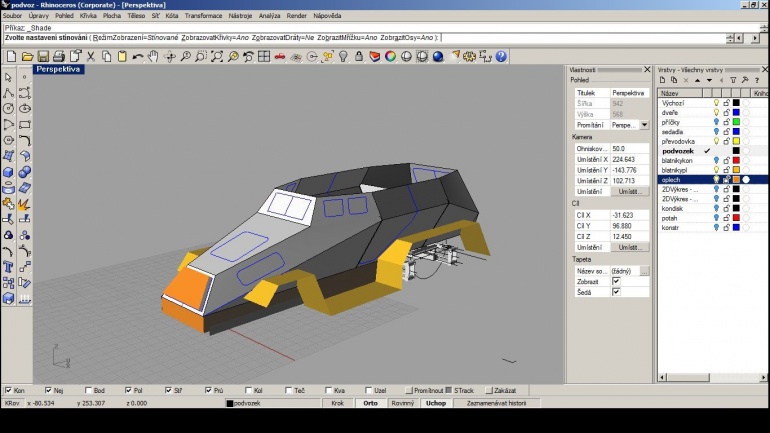Click Umístit button under Kamera

[x=630, y=191]
